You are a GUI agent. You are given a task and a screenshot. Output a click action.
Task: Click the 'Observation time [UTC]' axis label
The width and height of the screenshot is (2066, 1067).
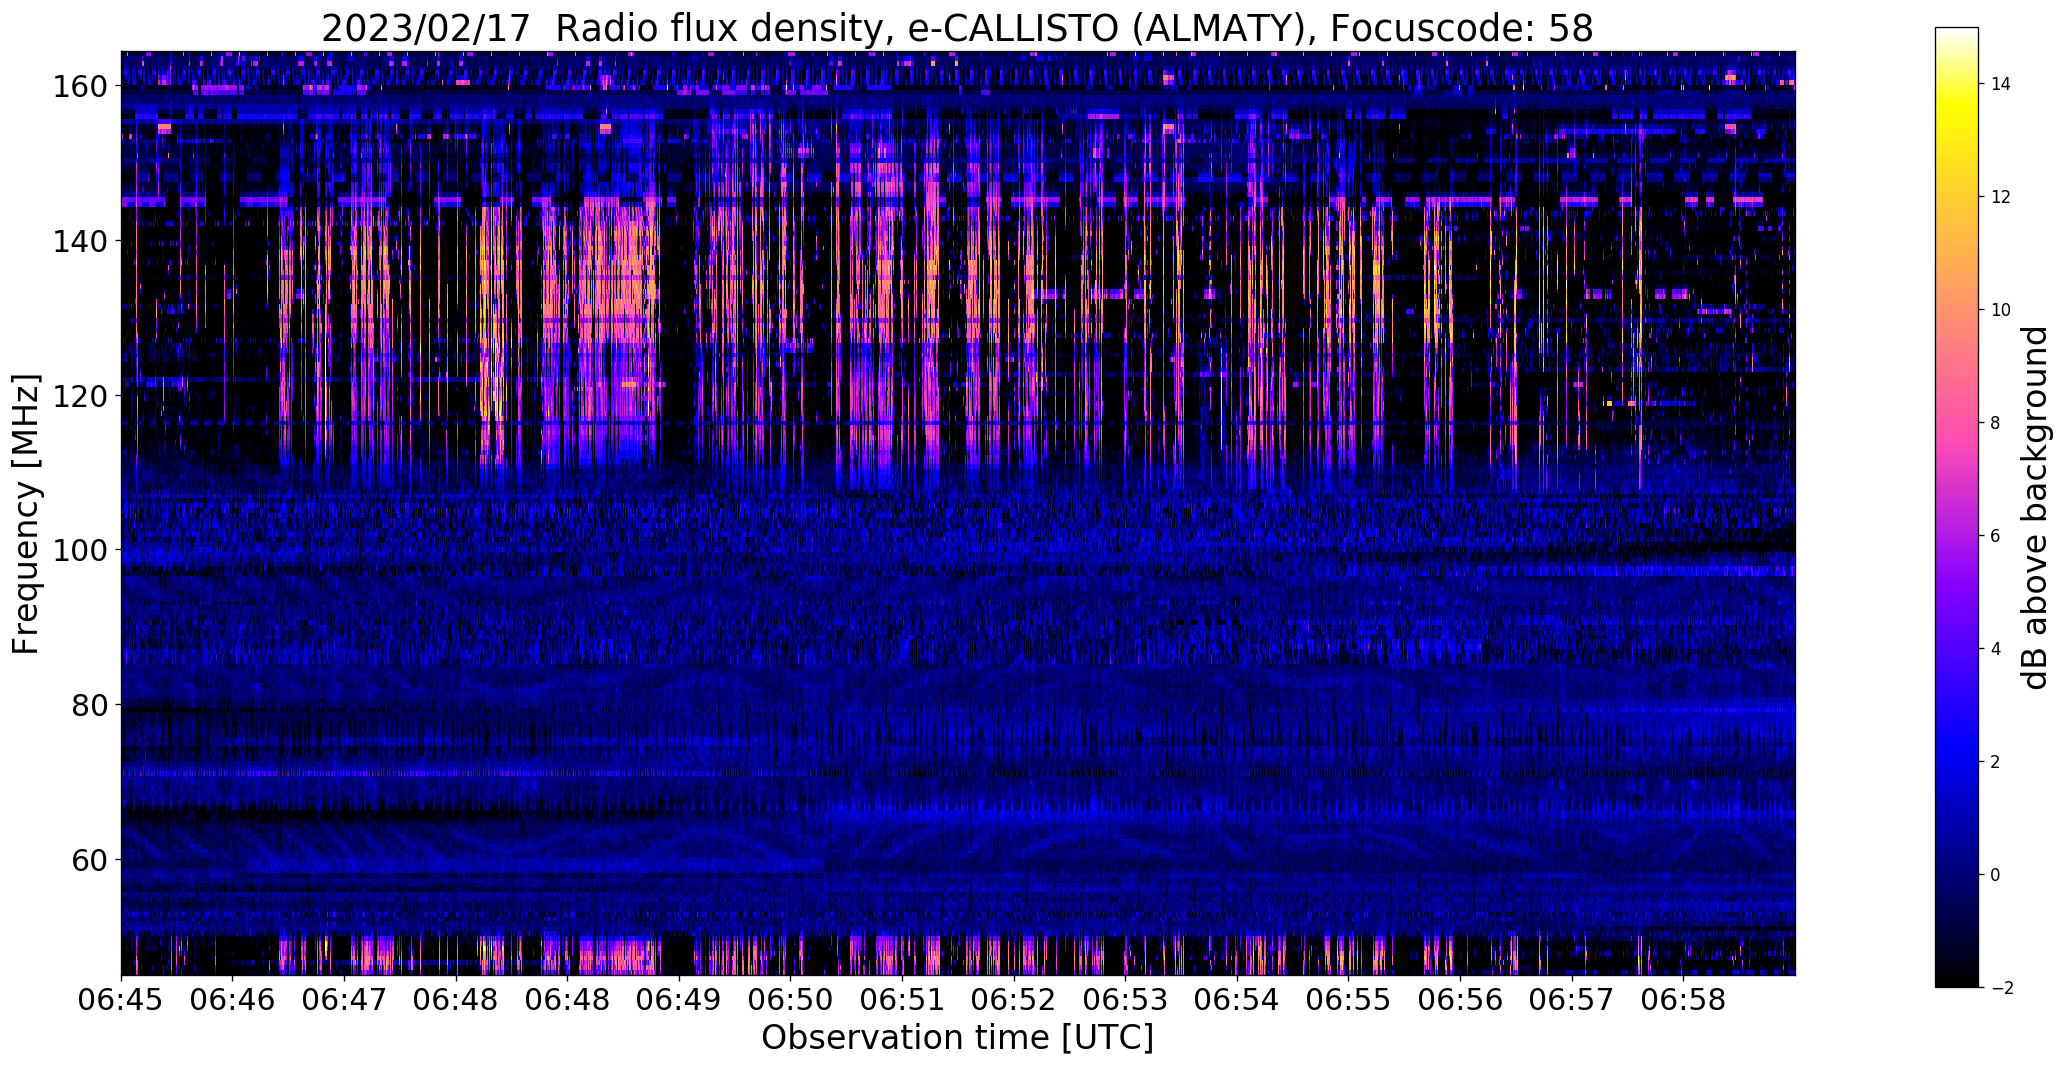957,1038
